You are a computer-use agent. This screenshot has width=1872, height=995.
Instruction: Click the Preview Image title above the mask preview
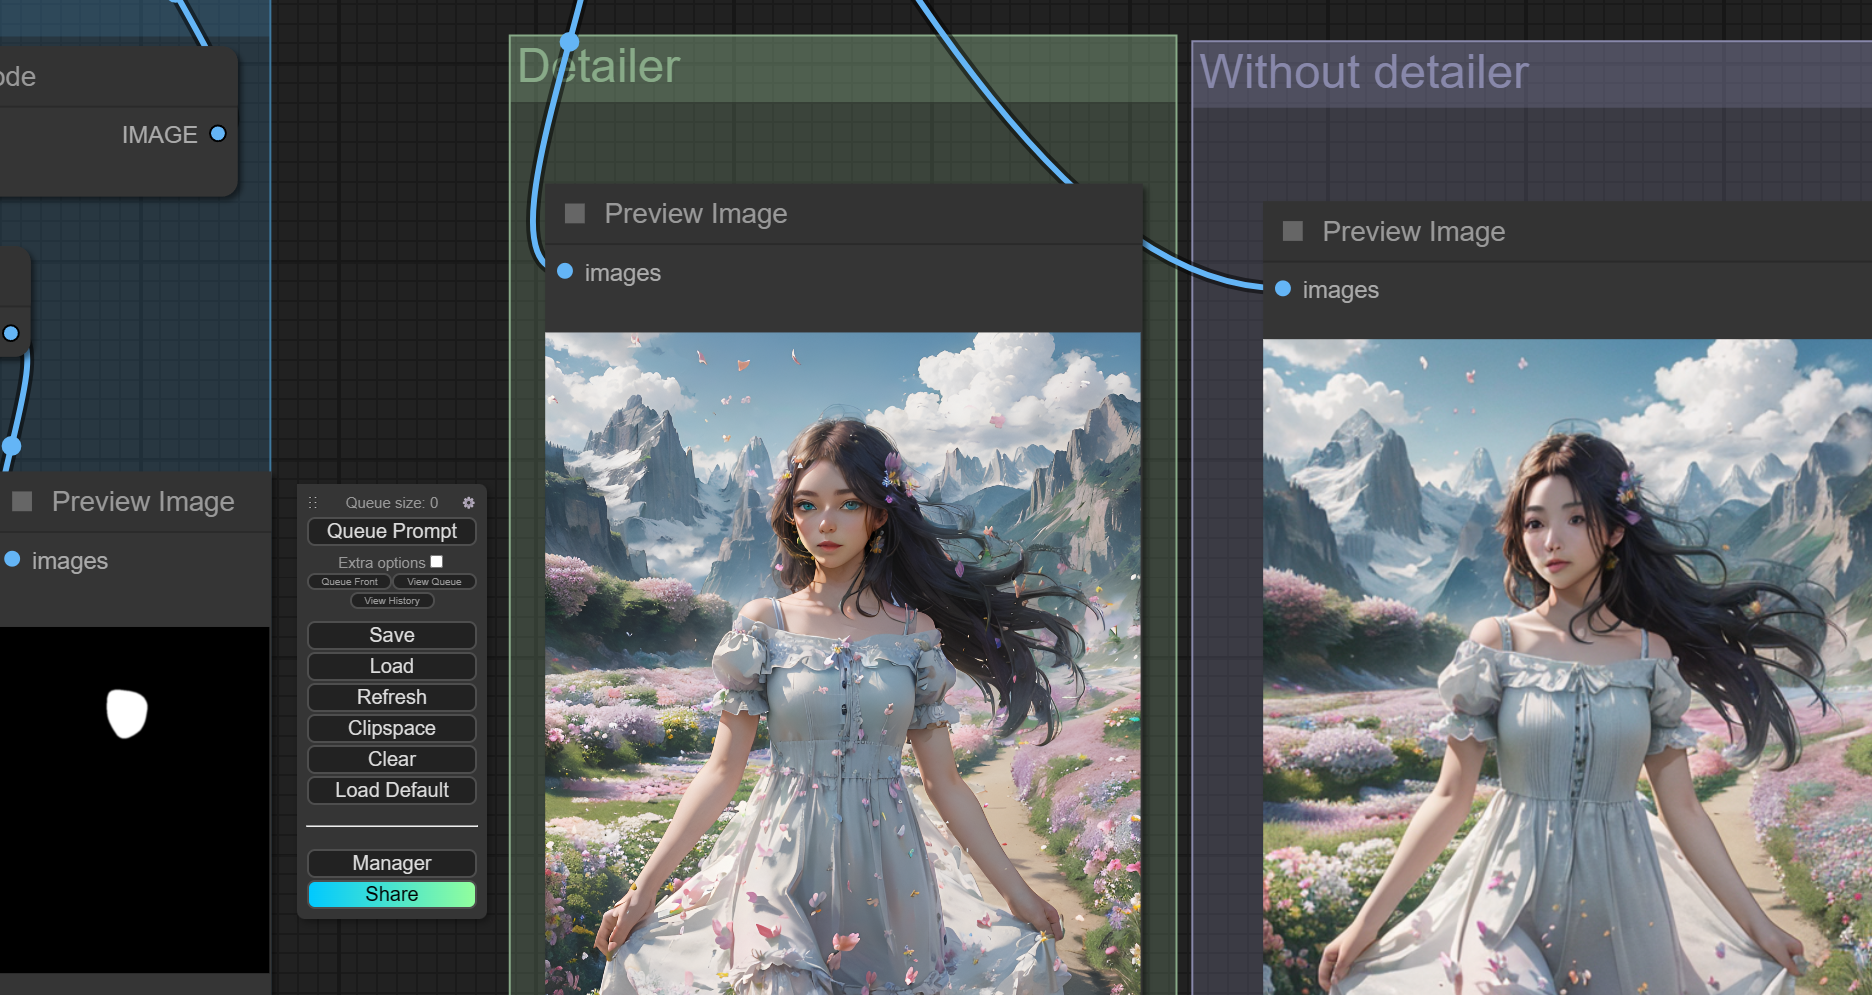click(143, 502)
